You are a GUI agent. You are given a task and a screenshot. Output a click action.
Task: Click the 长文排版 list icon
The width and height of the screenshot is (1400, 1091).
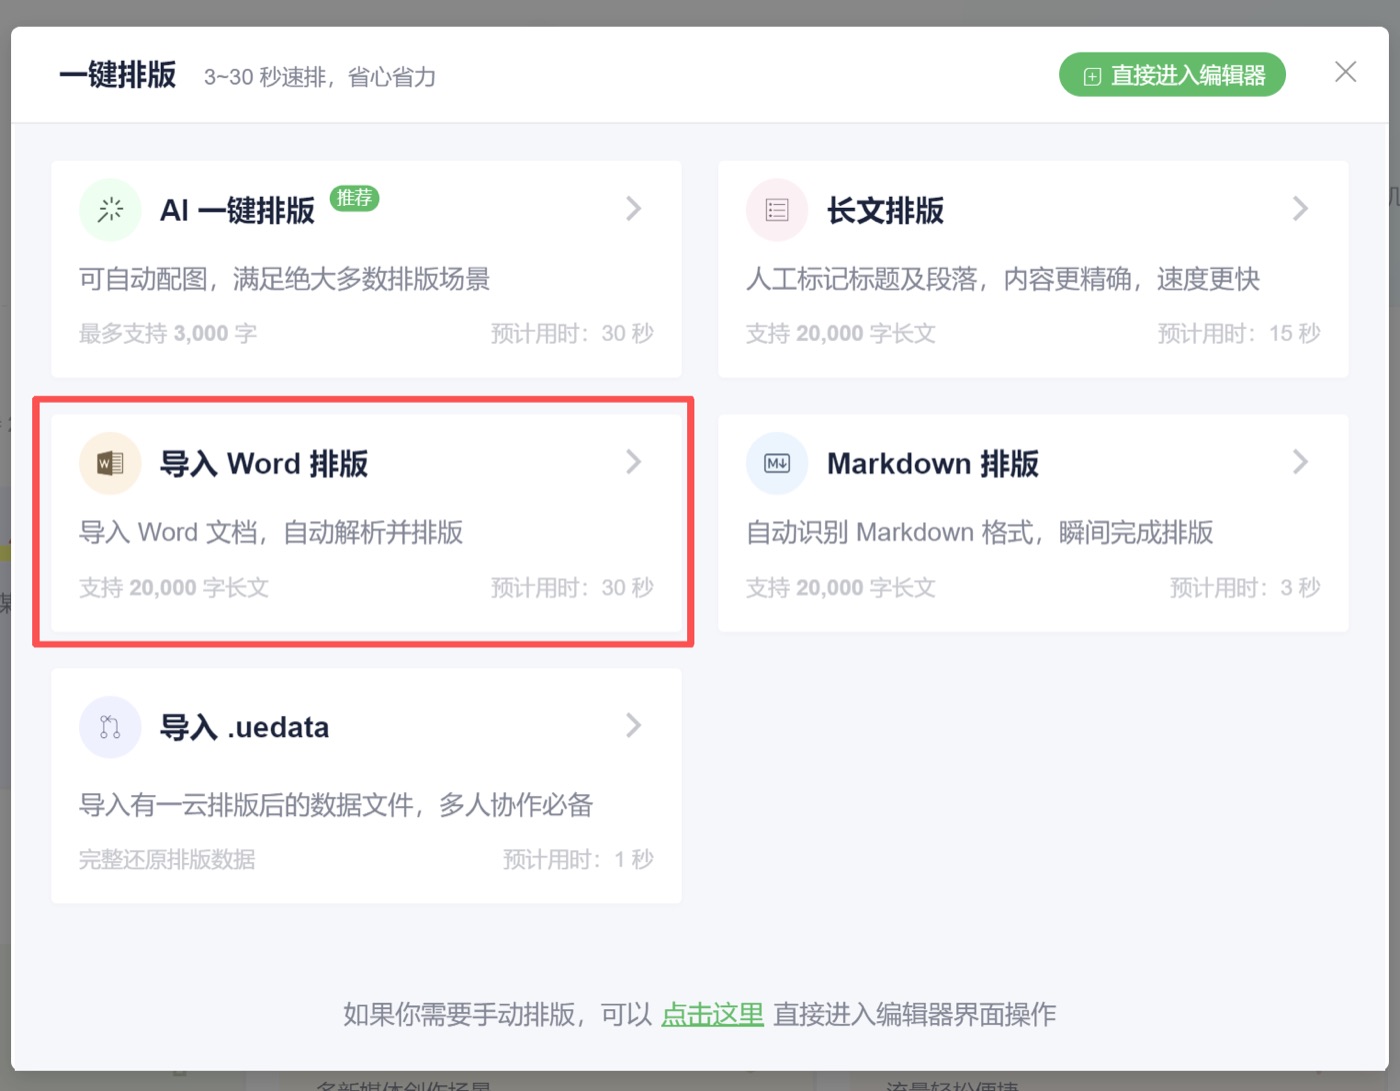click(777, 210)
